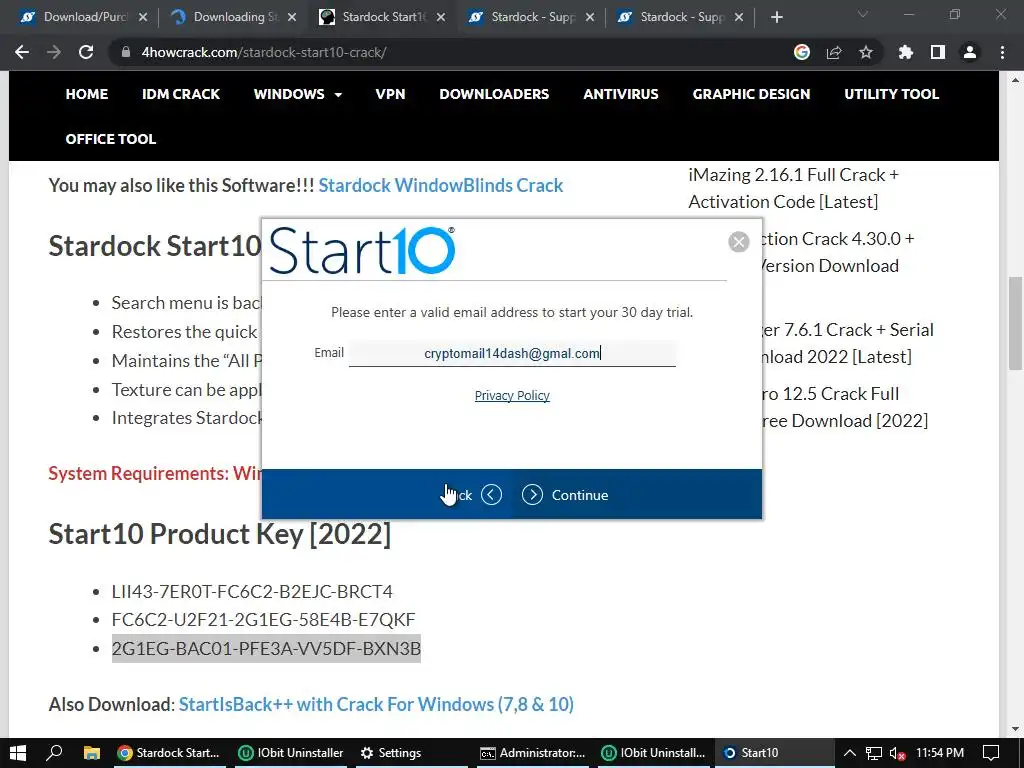The image size is (1024, 768).
Task: Click the share page icon
Action: click(834, 52)
